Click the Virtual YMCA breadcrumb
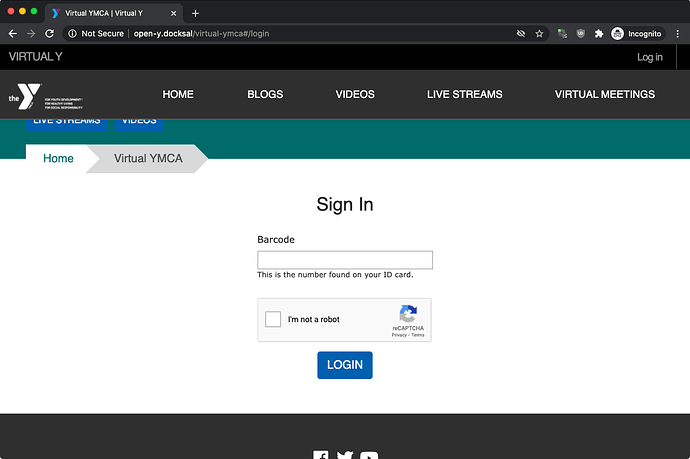 (148, 158)
